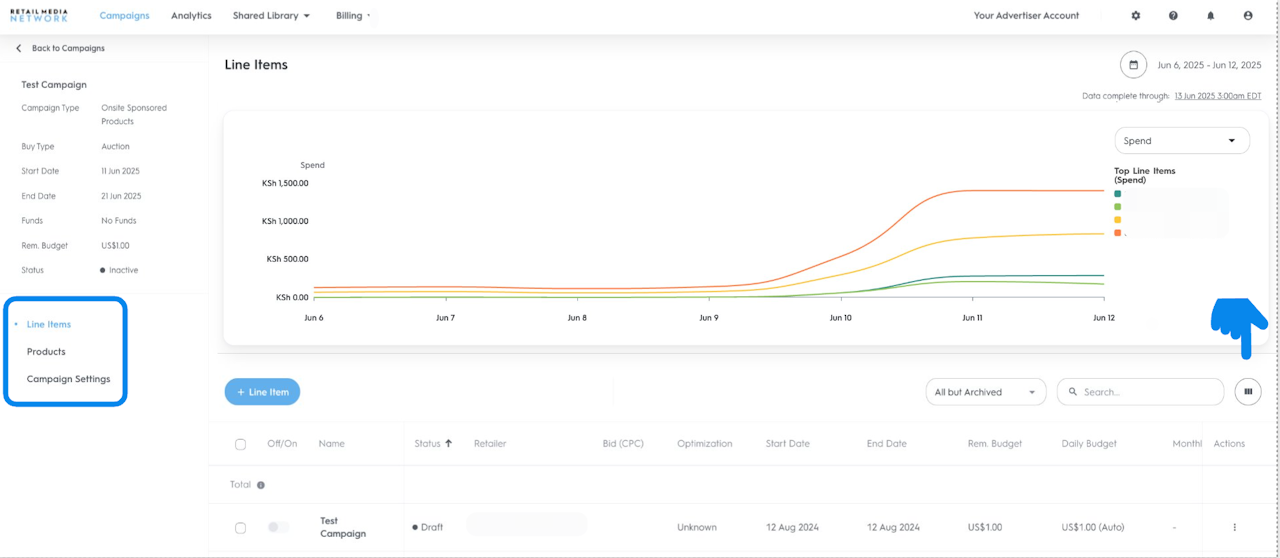Open the user account profile icon
This screenshot has height=558, width=1280.
pos(1248,16)
